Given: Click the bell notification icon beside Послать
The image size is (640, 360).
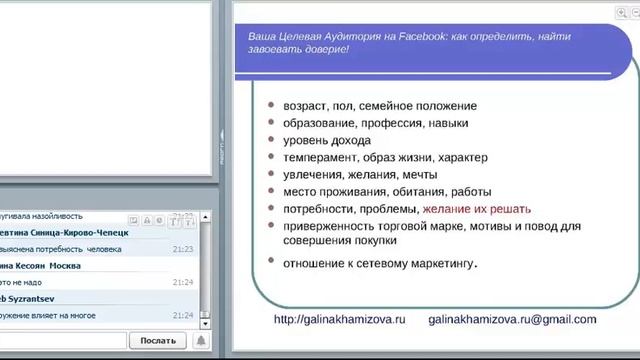Looking at the screenshot, I should 201,340.
